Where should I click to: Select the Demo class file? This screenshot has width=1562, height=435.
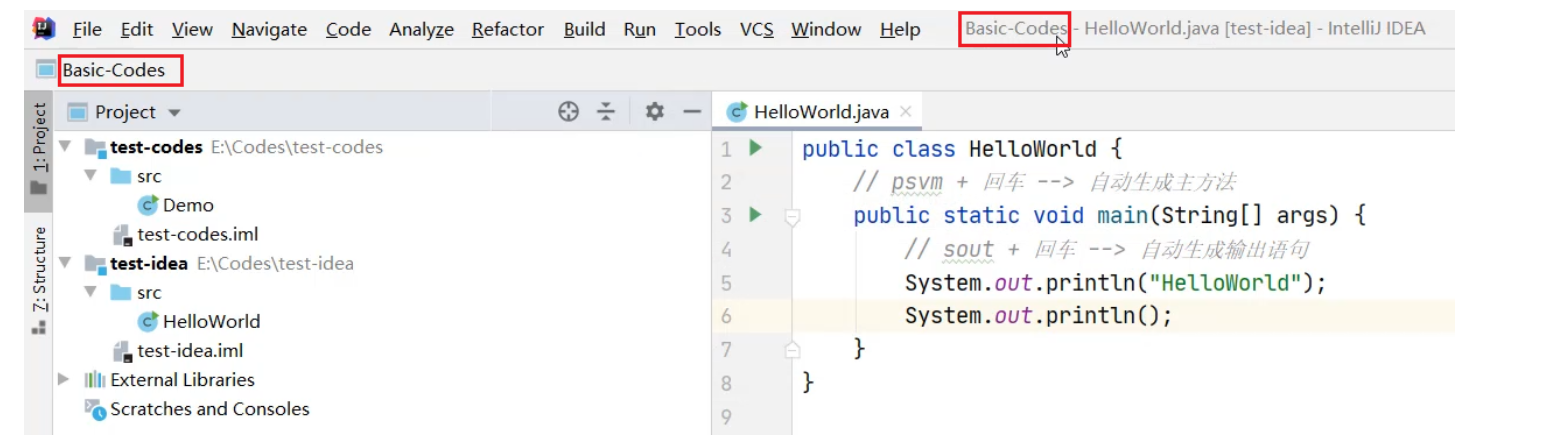point(188,205)
